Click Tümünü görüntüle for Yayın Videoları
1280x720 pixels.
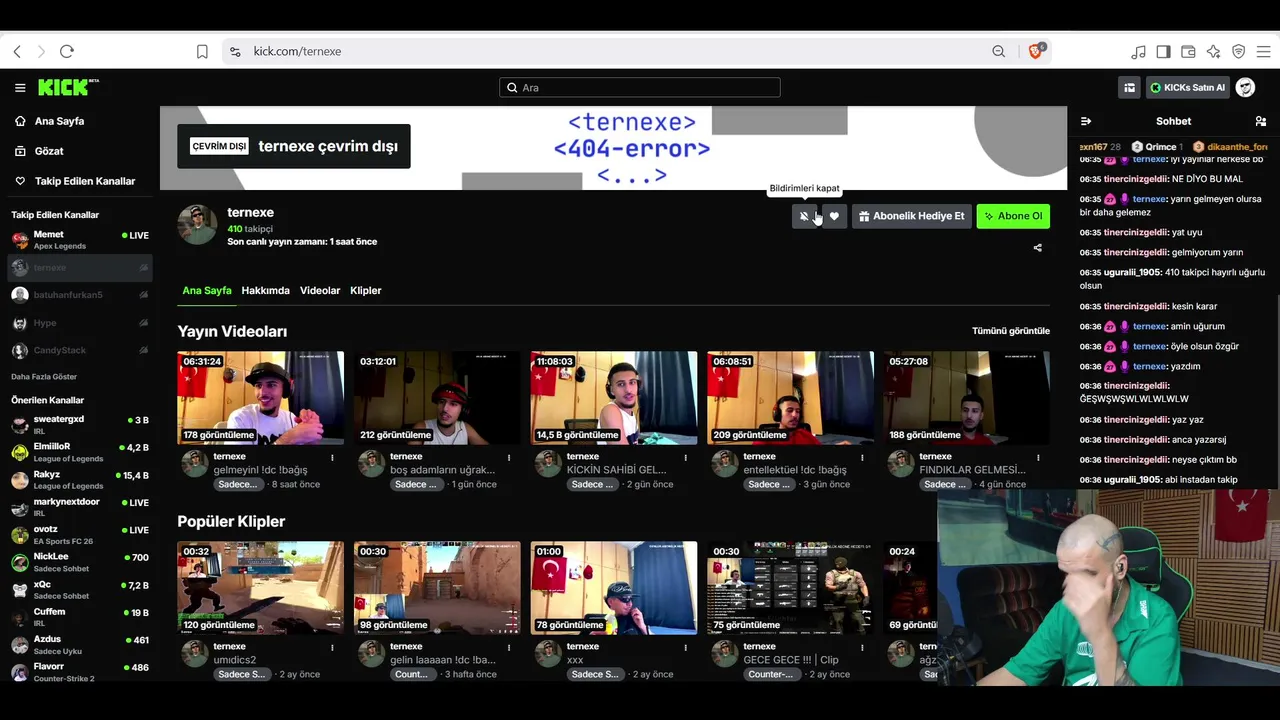(1011, 331)
